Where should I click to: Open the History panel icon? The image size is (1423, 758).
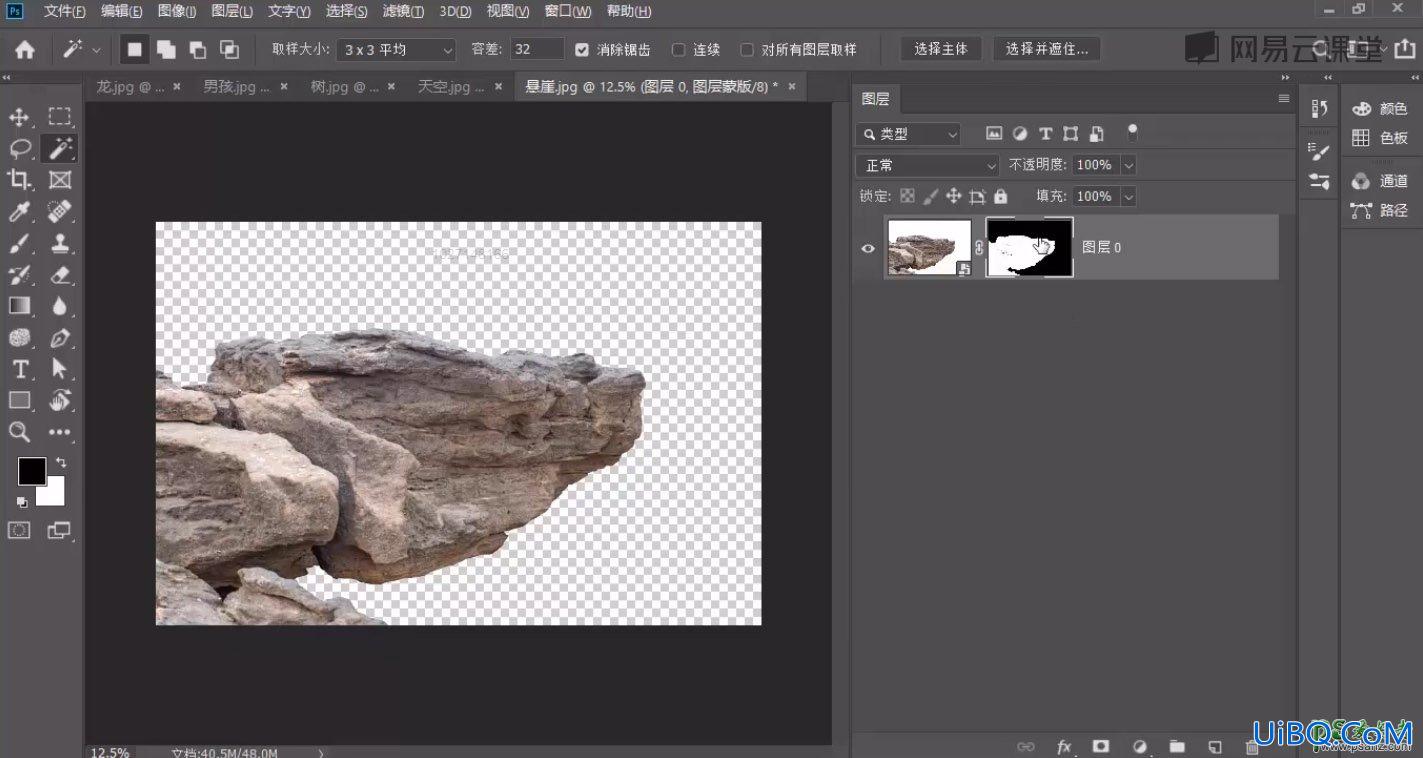point(1319,109)
